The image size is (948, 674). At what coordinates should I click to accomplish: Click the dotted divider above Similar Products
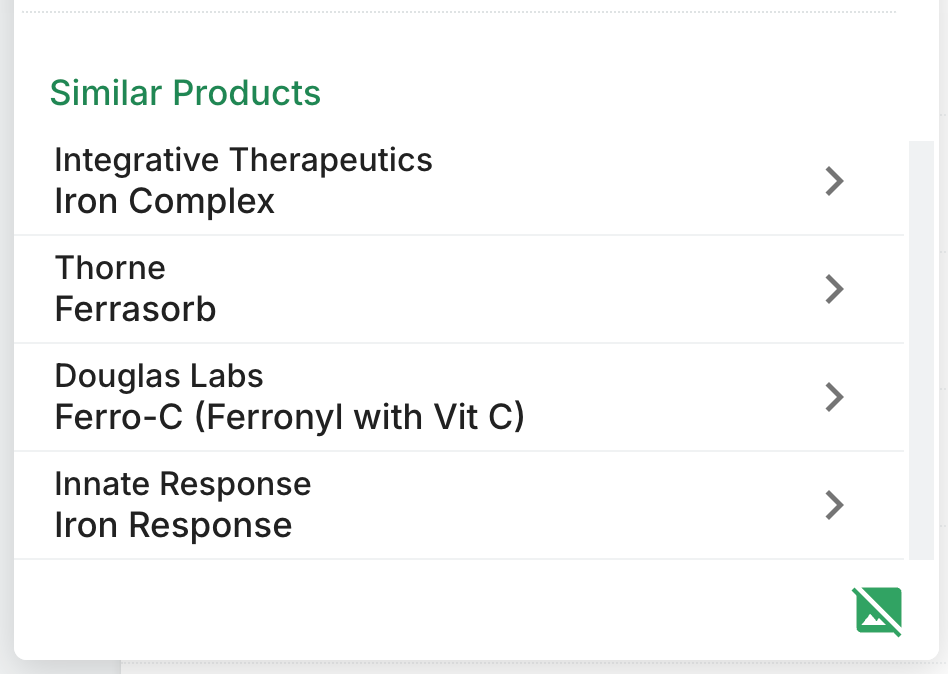(459, 11)
